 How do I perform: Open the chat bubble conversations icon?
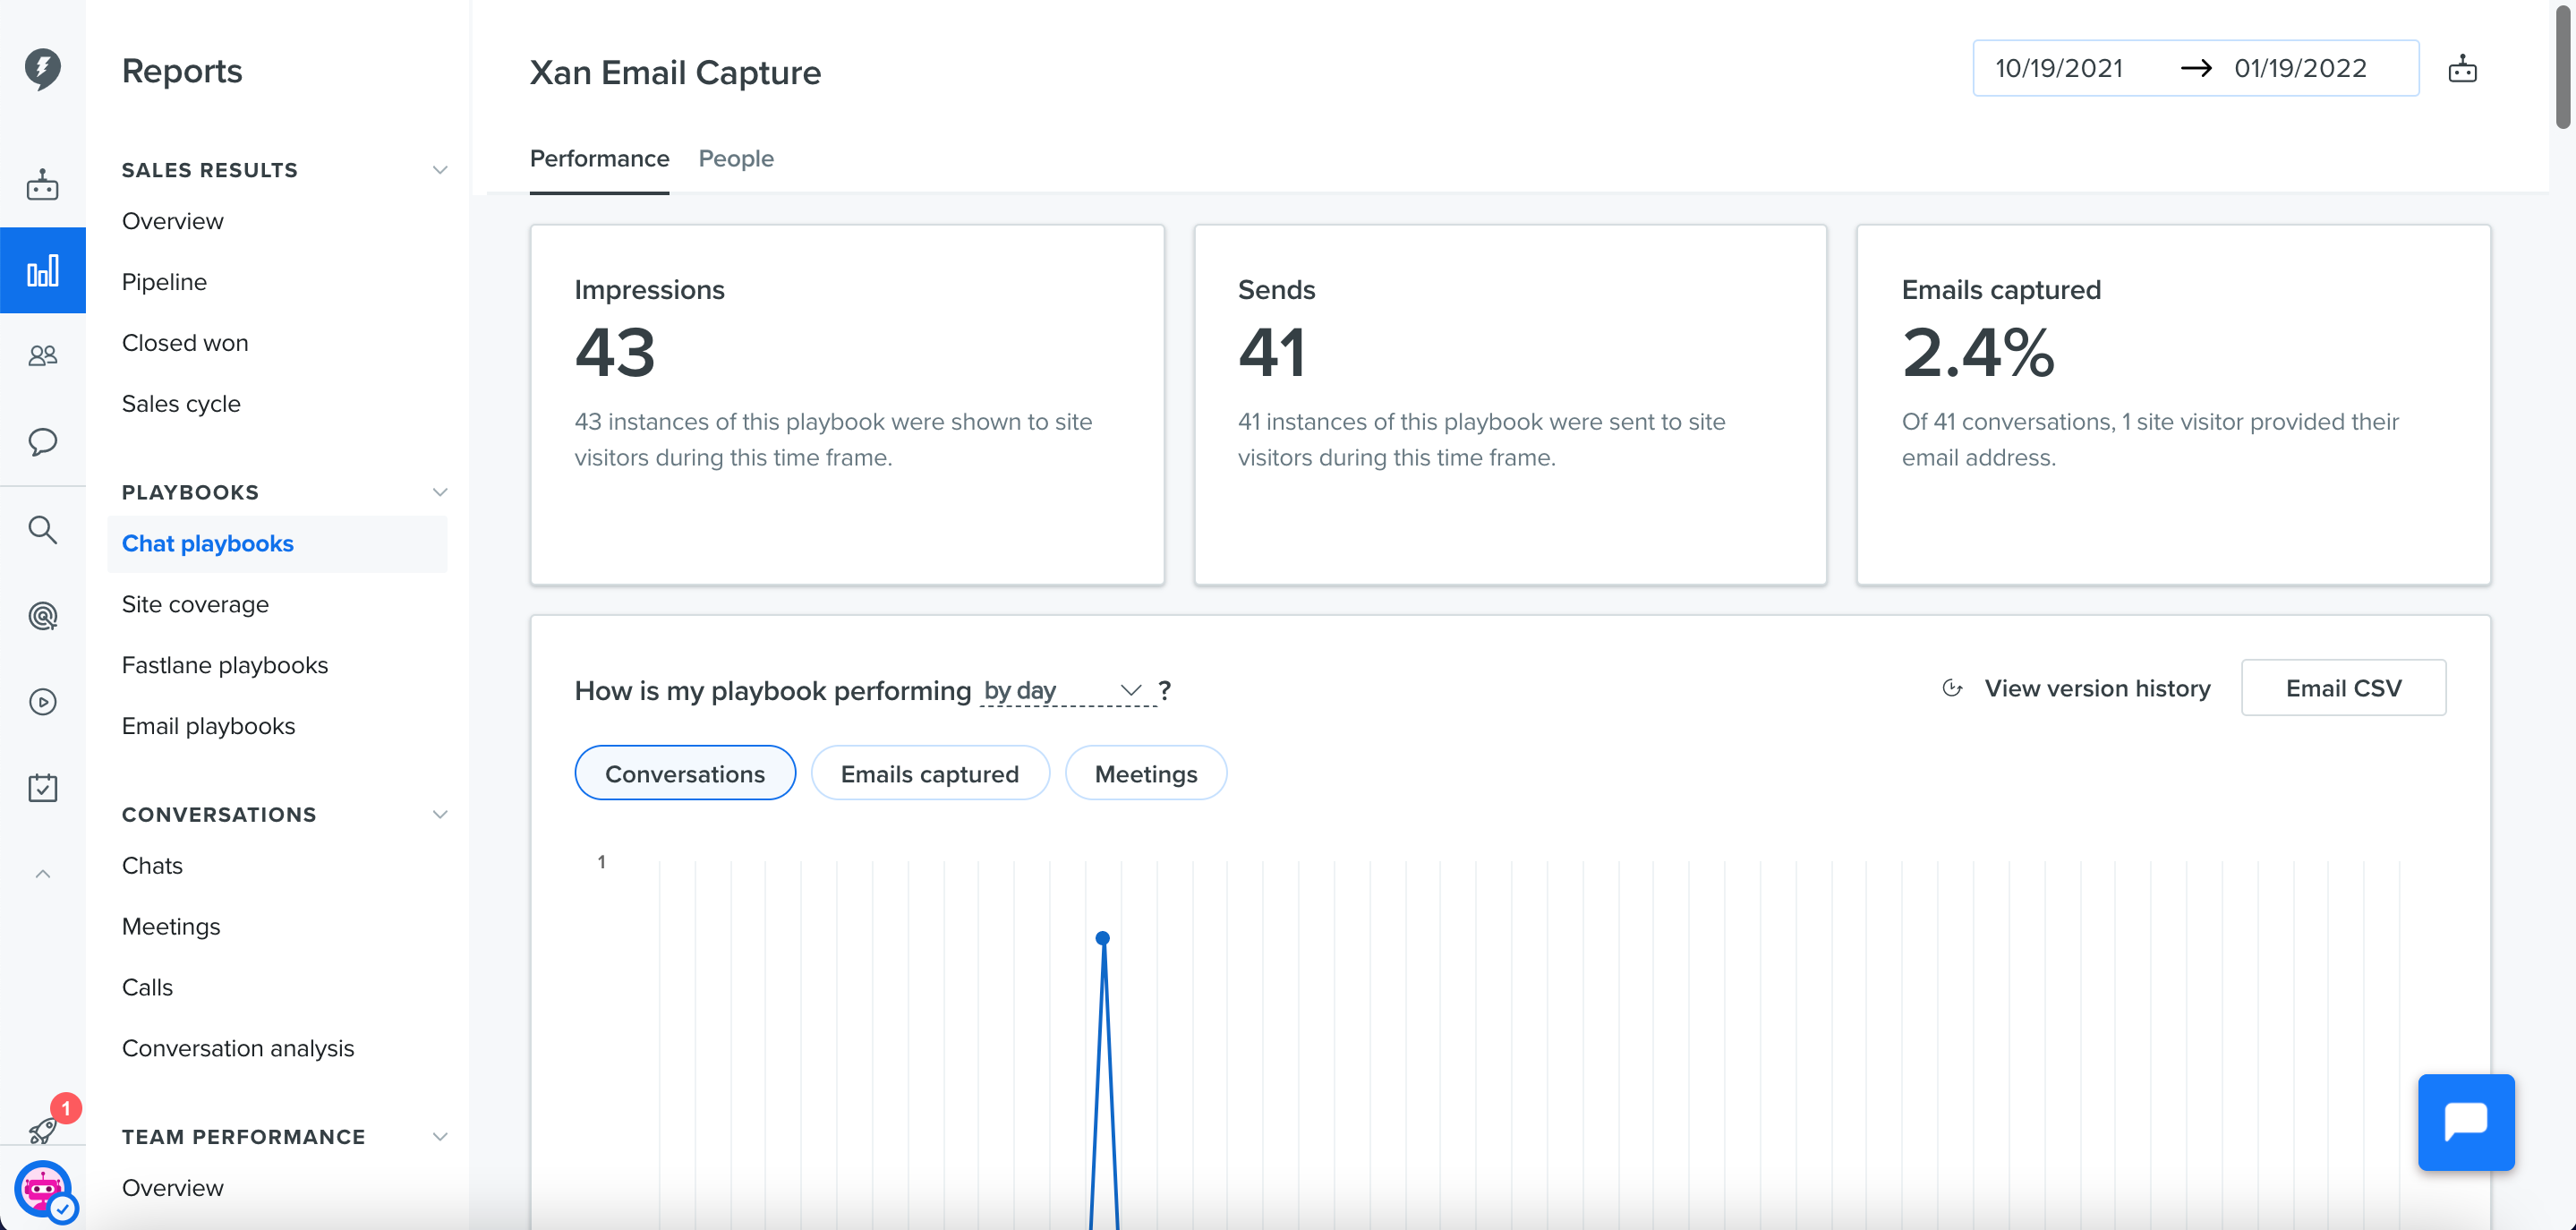[42, 441]
